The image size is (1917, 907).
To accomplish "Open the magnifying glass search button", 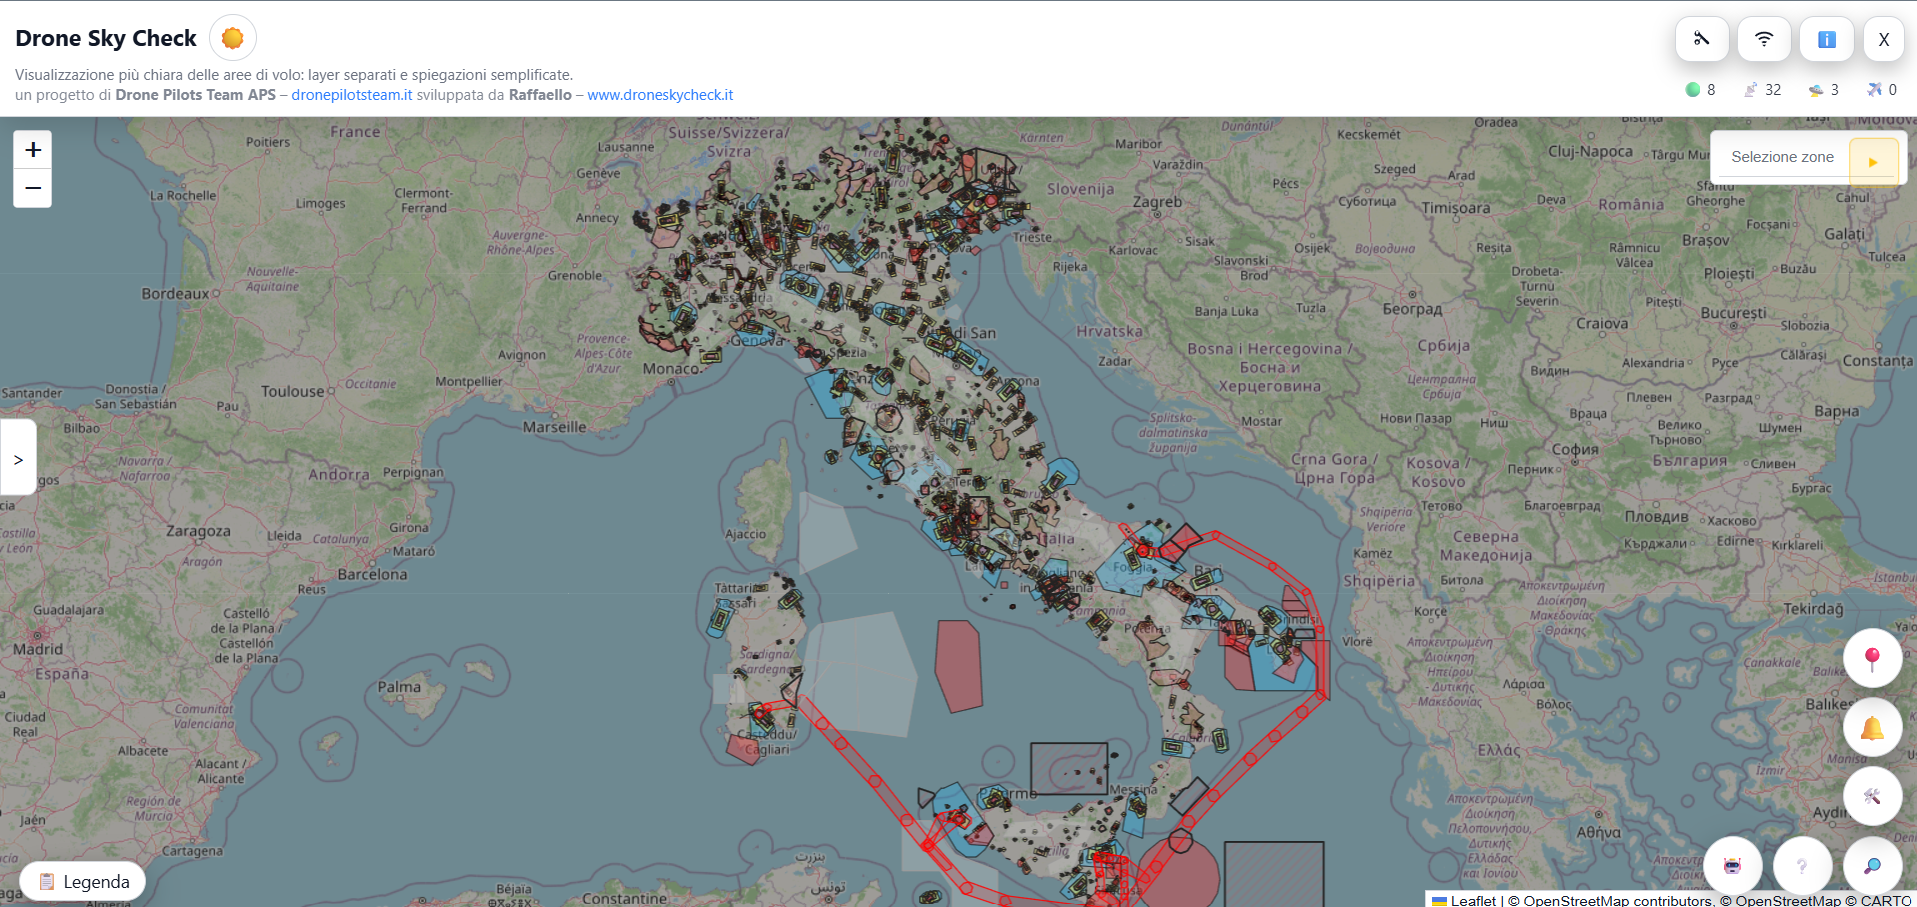I will point(1872,865).
